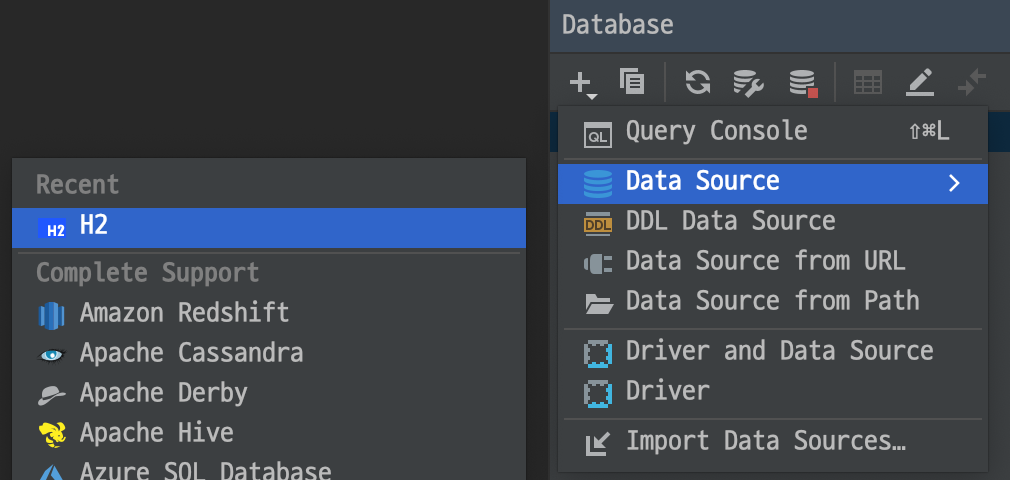Image resolution: width=1010 pixels, height=480 pixels.
Task: Click the orange DDL icon
Action: point(598,224)
